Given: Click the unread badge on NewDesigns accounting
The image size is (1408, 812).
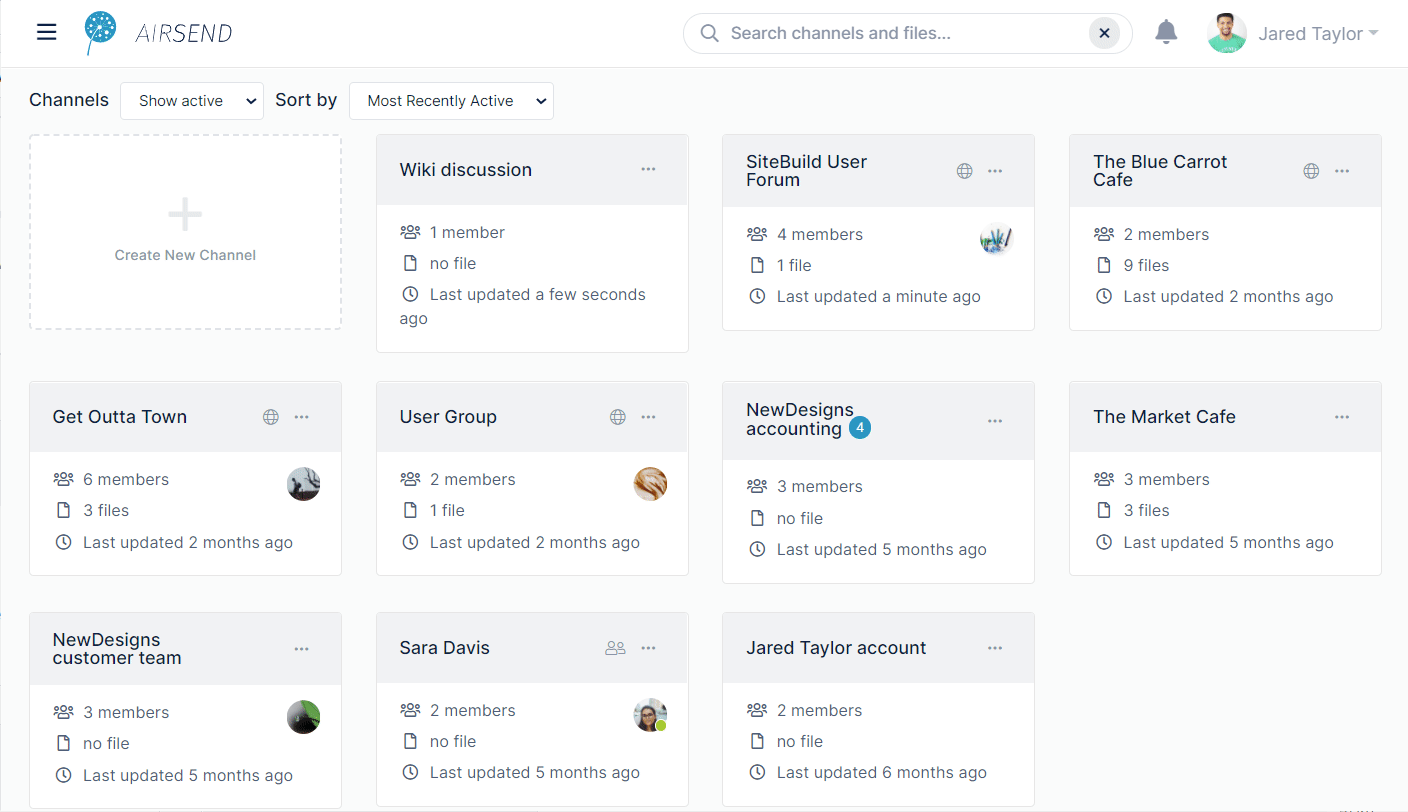Looking at the screenshot, I should click(860, 428).
